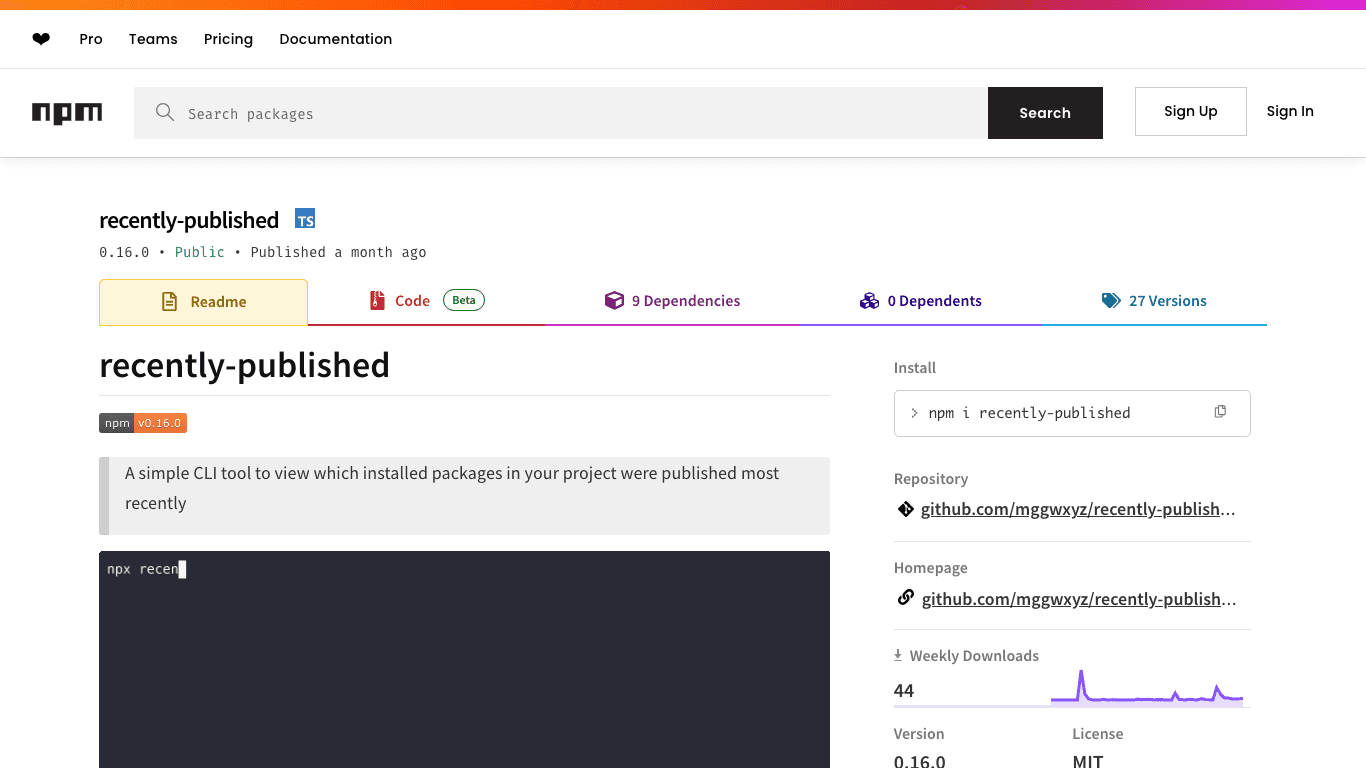The image size is (1366, 768).
Task: Click the heart icon in top navigation
Action: [41, 39]
